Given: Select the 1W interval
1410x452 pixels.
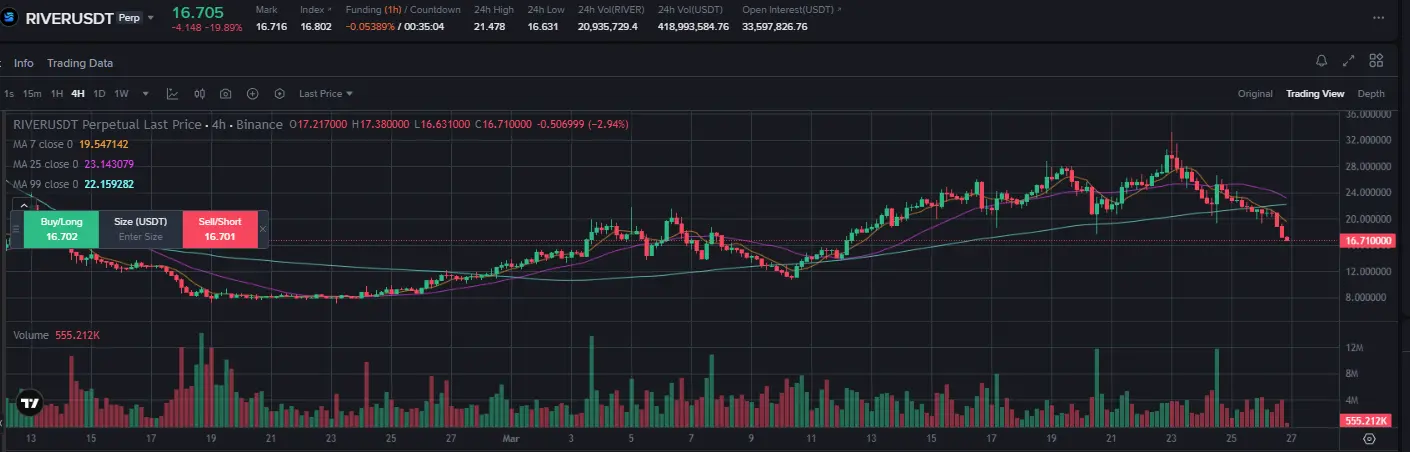Looking at the screenshot, I should 121,94.
